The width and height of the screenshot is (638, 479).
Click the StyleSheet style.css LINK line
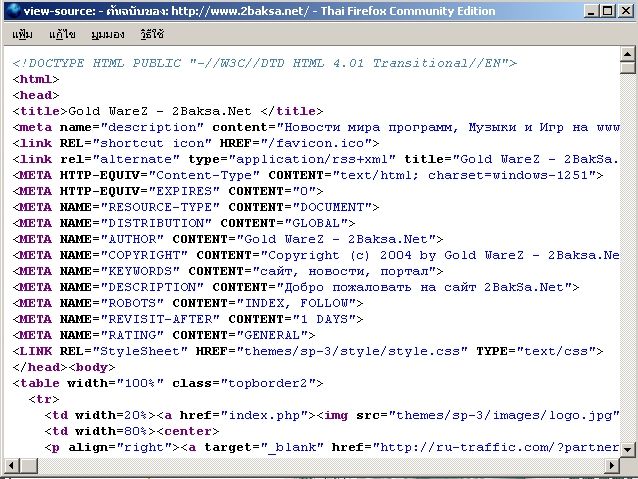point(308,351)
